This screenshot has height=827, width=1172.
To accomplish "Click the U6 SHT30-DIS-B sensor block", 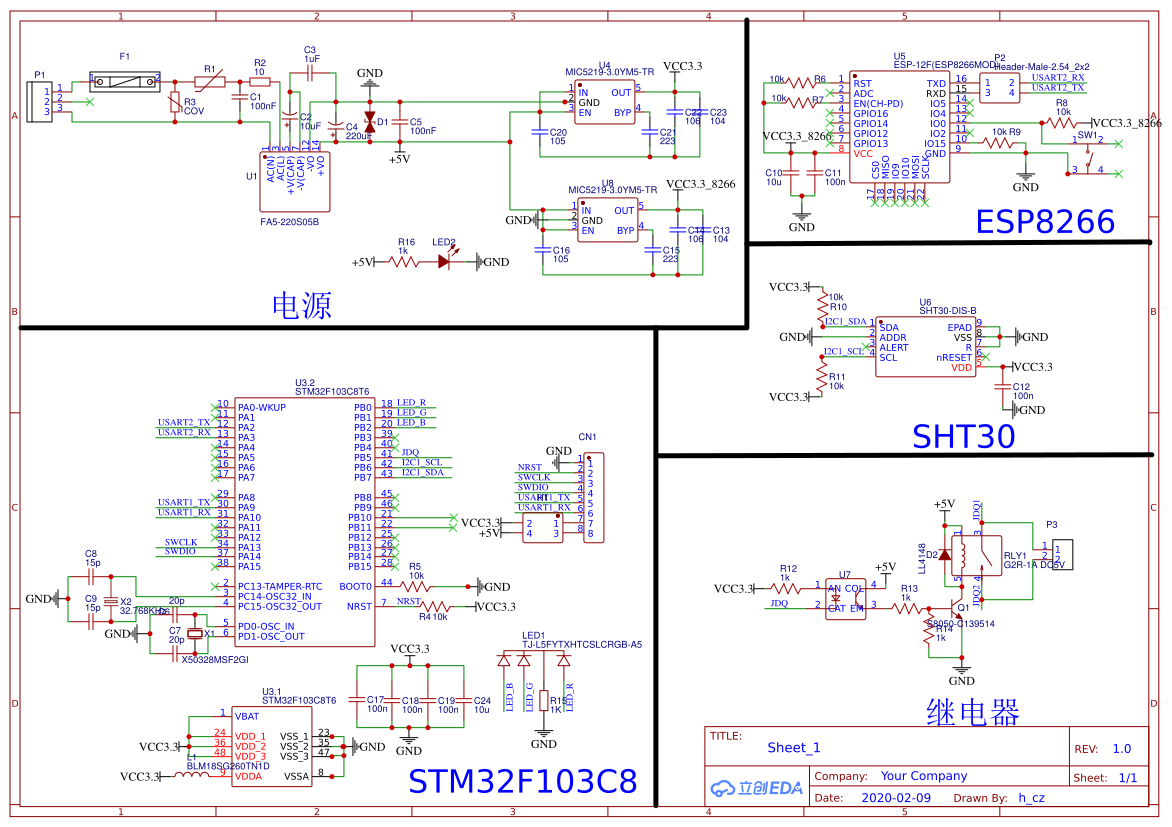I will [925, 346].
